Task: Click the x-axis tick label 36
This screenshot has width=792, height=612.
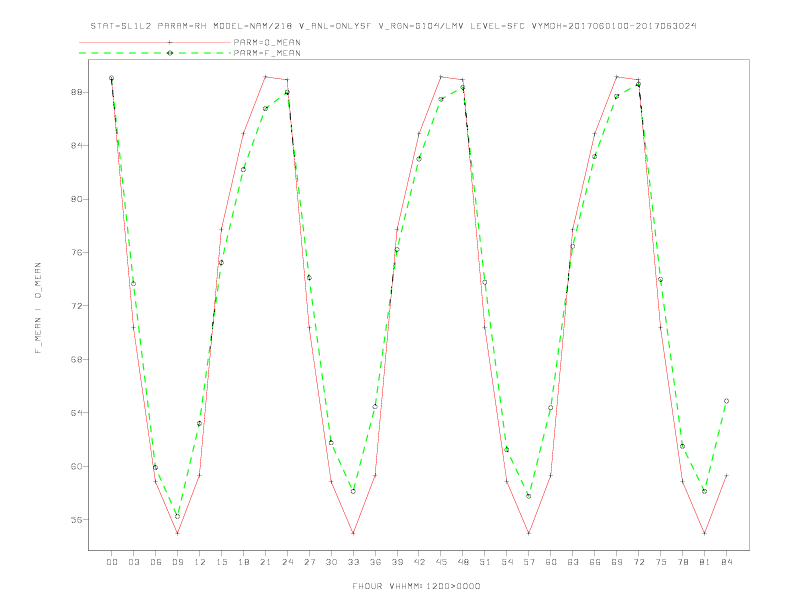Action: 375,562
